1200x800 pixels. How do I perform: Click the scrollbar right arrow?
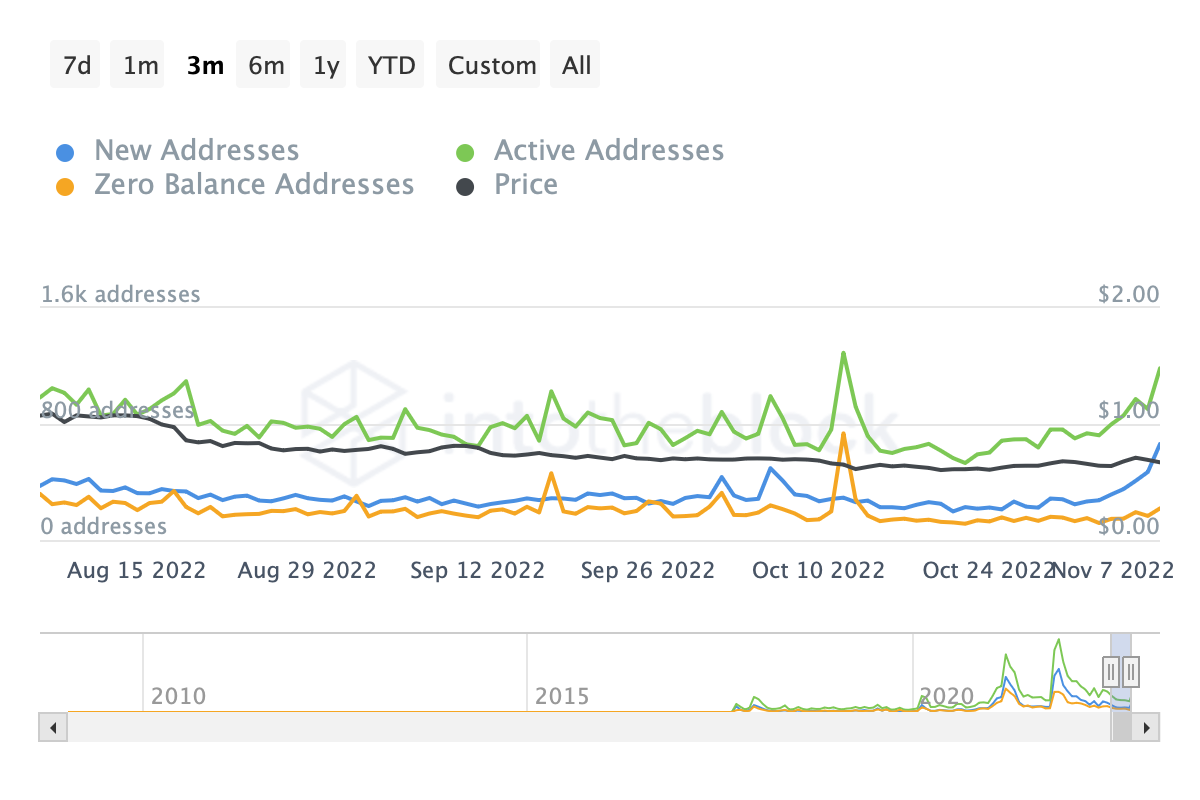1147,727
